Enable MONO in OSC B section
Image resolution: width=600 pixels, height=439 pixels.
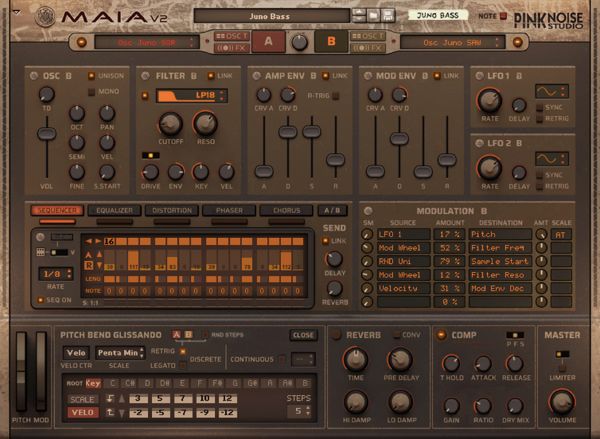click(x=91, y=91)
